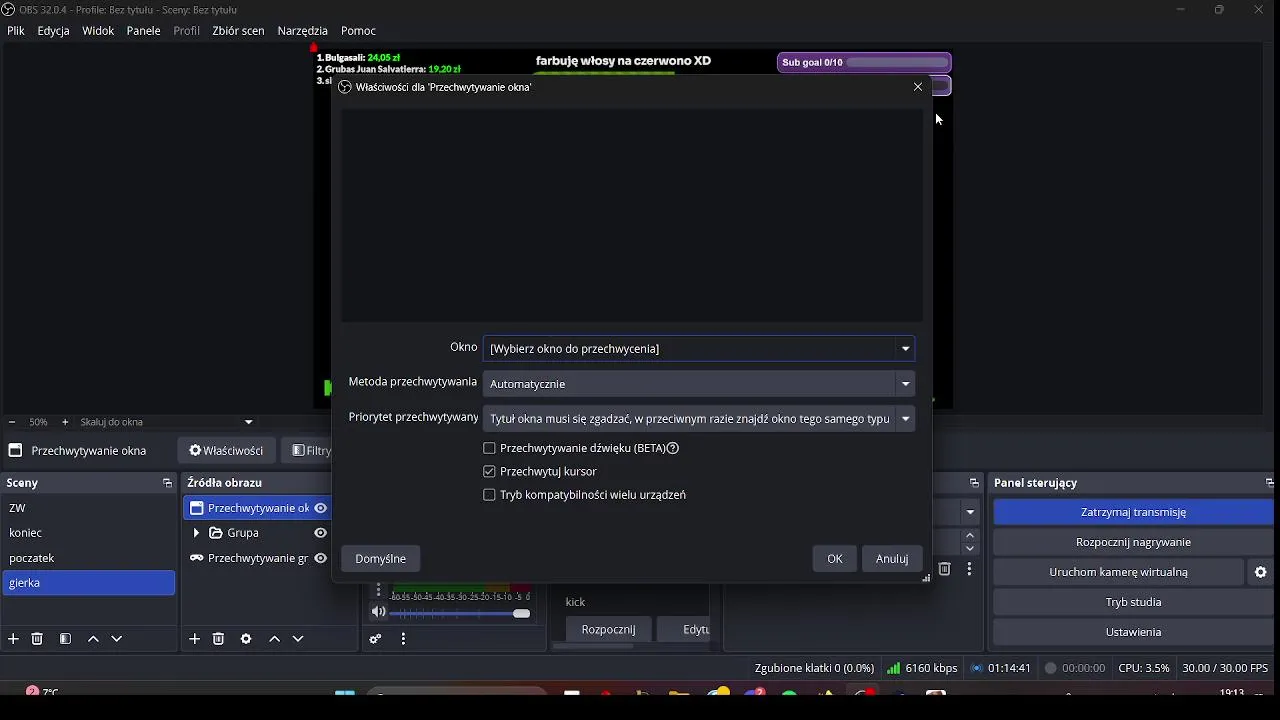Move the selected source down
The width and height of the screenshot is (1280, 720).
(x=298, y=639)
